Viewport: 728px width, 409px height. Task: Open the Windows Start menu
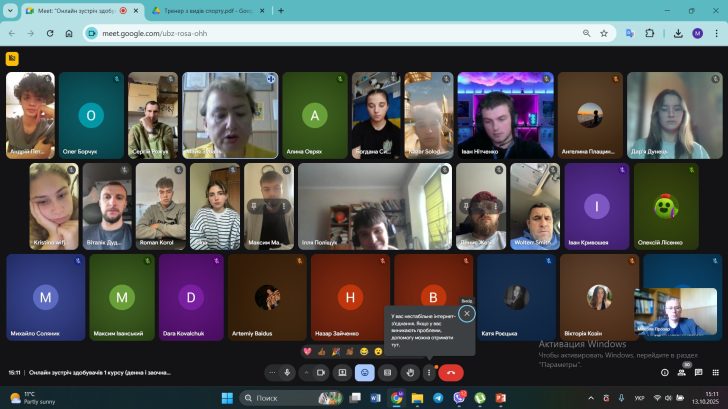227,398
